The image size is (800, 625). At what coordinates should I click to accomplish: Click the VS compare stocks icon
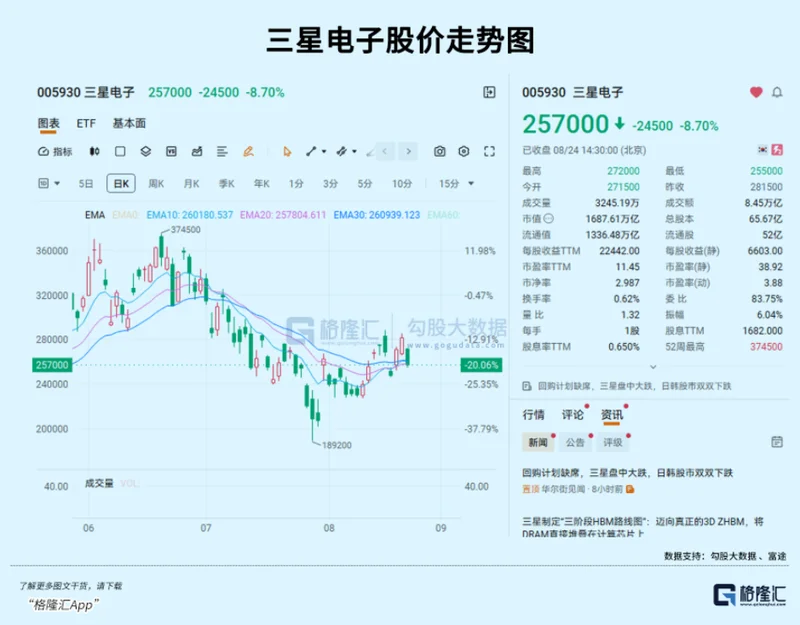point(171,152)
